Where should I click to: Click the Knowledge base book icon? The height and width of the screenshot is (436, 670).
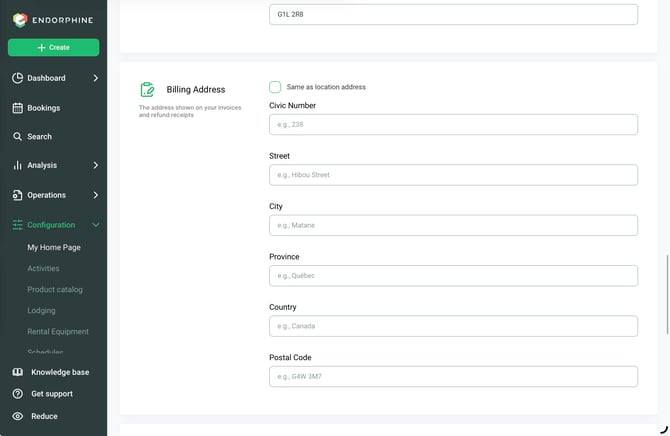point(18,372)
